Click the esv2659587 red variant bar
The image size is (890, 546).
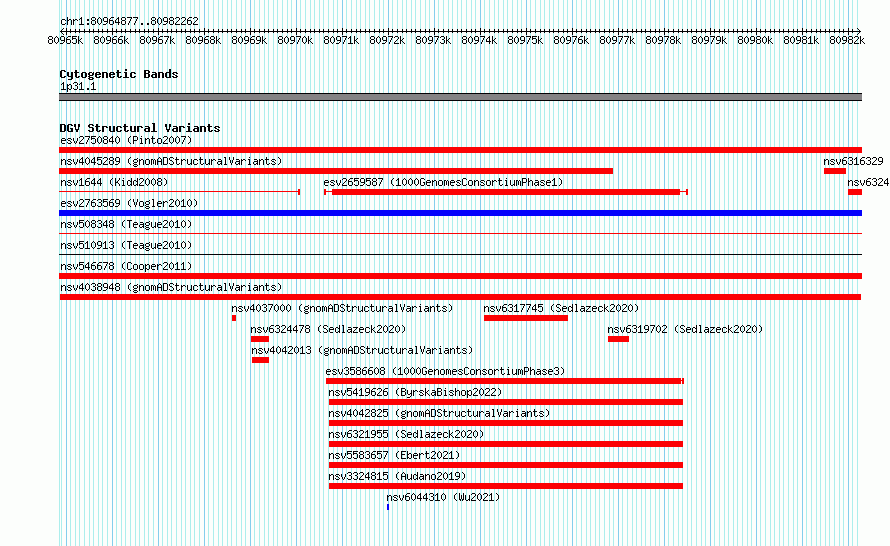point(506,192)
